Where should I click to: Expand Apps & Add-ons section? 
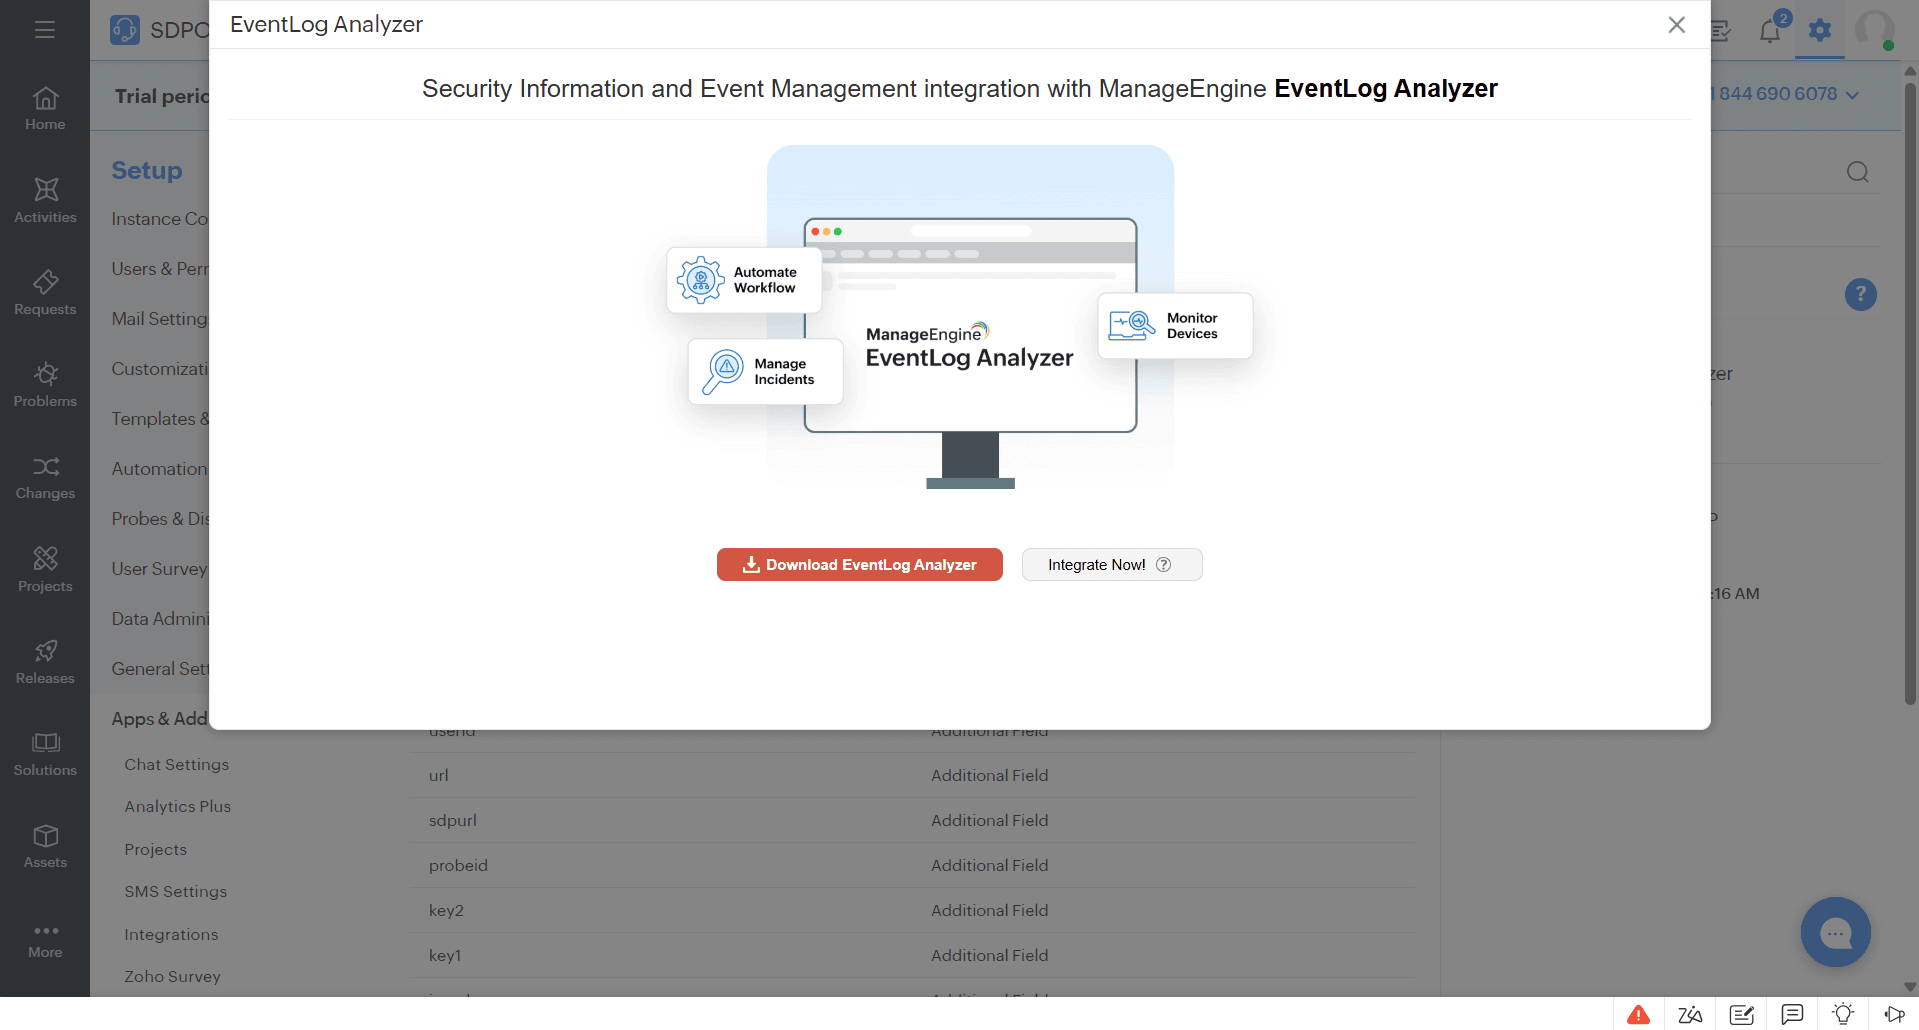tap(160, 719)
